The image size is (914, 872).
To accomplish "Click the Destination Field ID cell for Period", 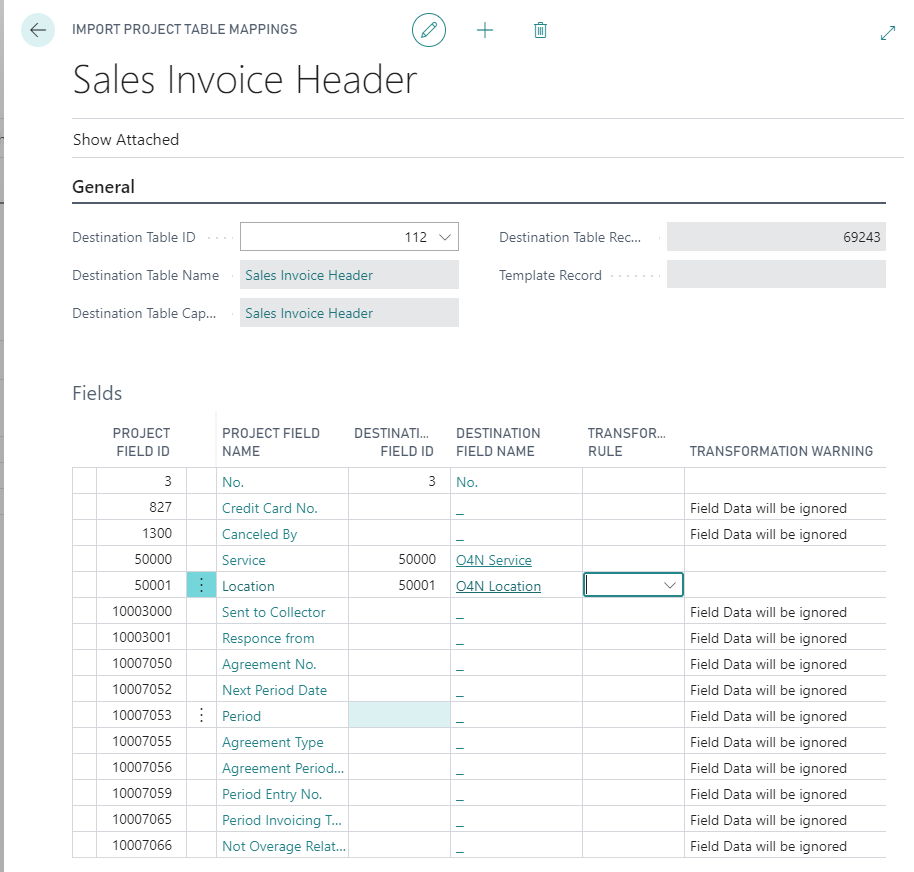I will click(399, 716).
